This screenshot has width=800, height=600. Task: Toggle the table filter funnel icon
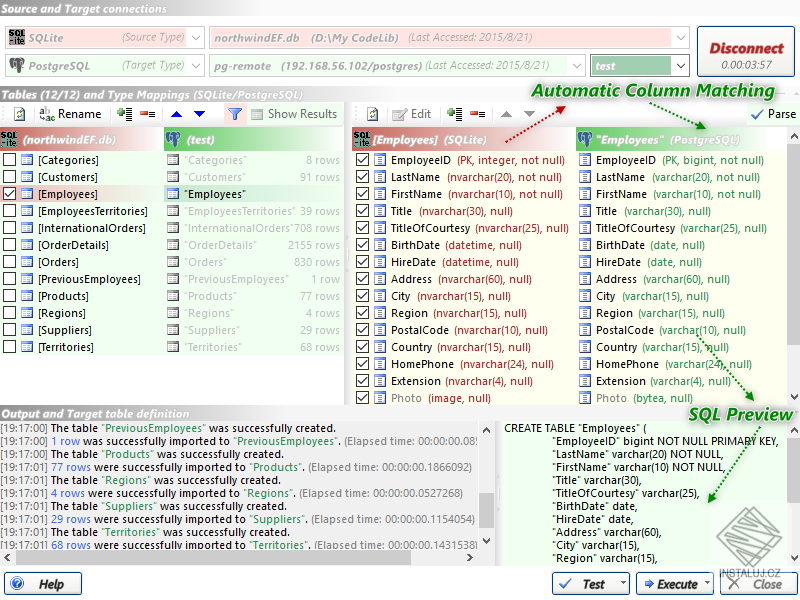tap(235, 114)
